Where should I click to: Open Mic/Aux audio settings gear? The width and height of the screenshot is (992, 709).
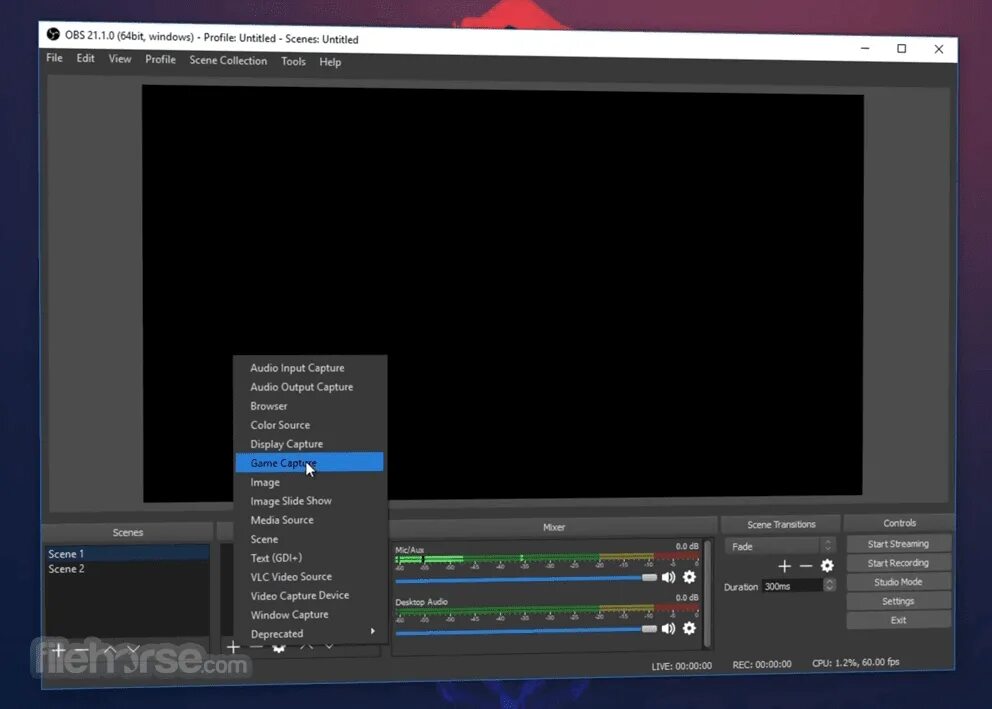pos(690,577)
